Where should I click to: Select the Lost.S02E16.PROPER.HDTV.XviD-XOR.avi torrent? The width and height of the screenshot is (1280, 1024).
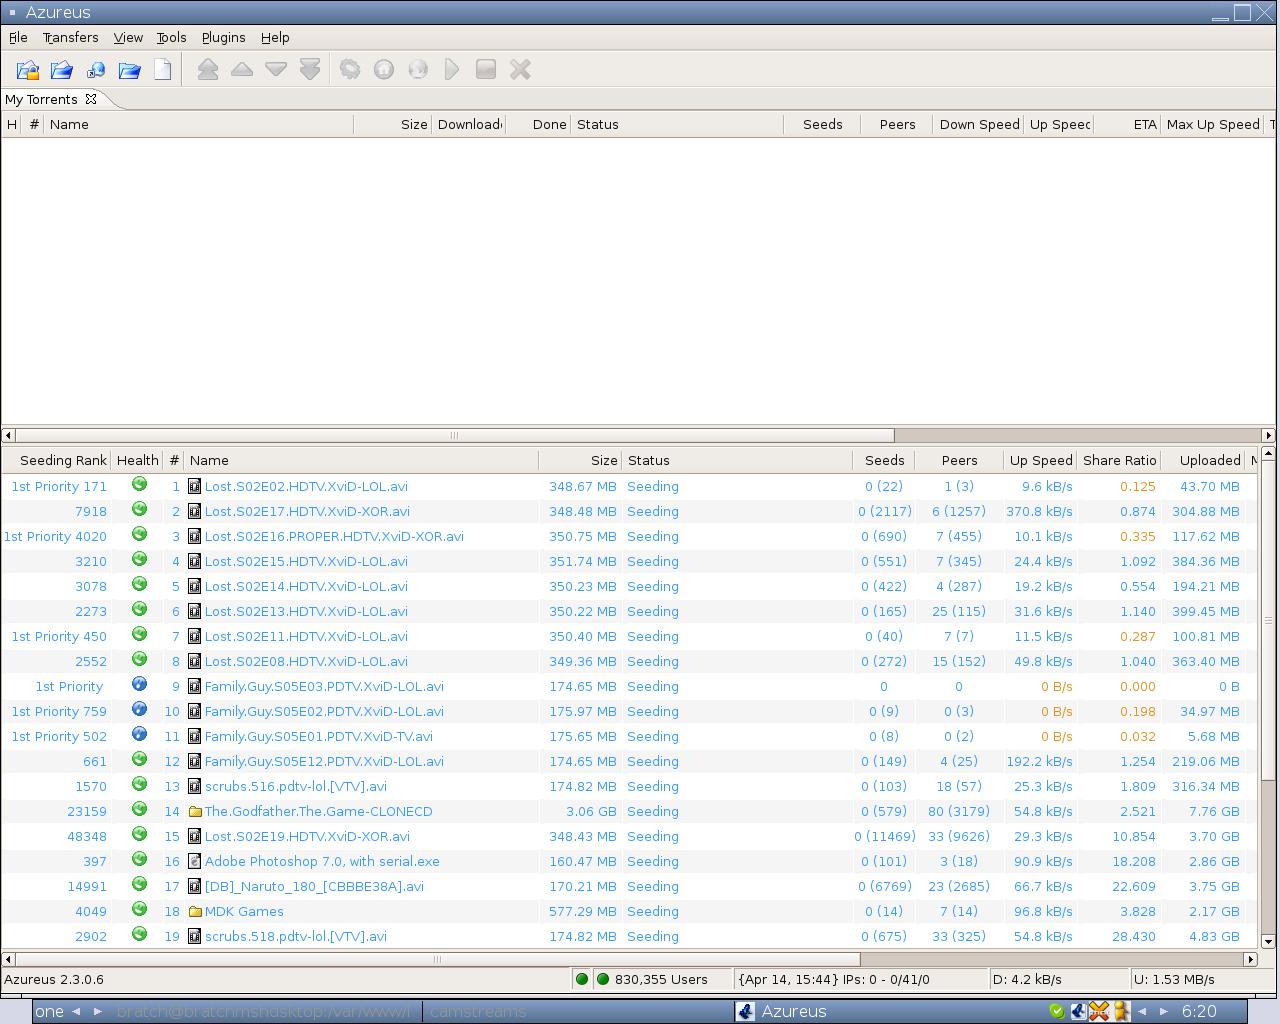coord(629,536)
